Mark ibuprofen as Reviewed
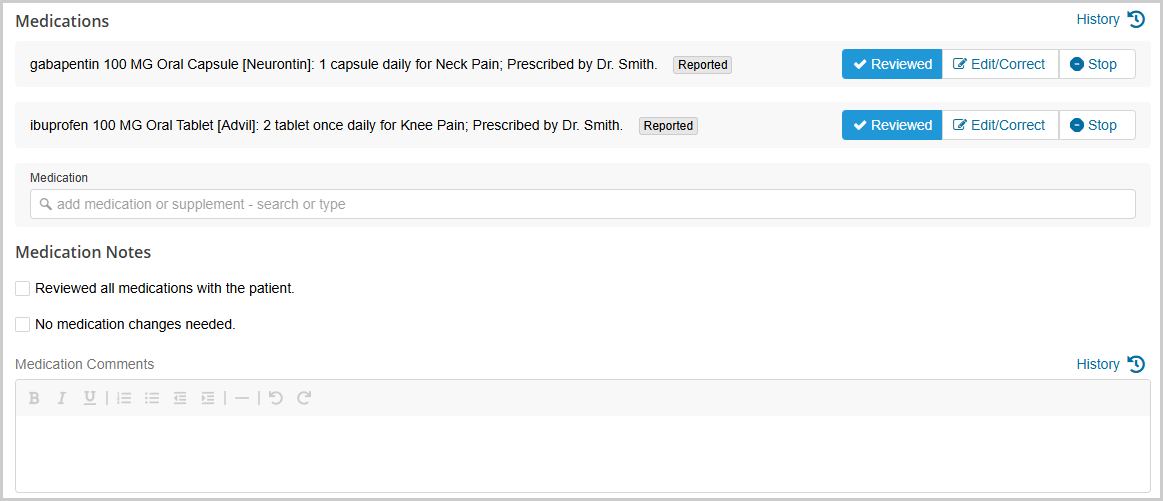Screen dimensions: 1163x501 tap(892, 125)
